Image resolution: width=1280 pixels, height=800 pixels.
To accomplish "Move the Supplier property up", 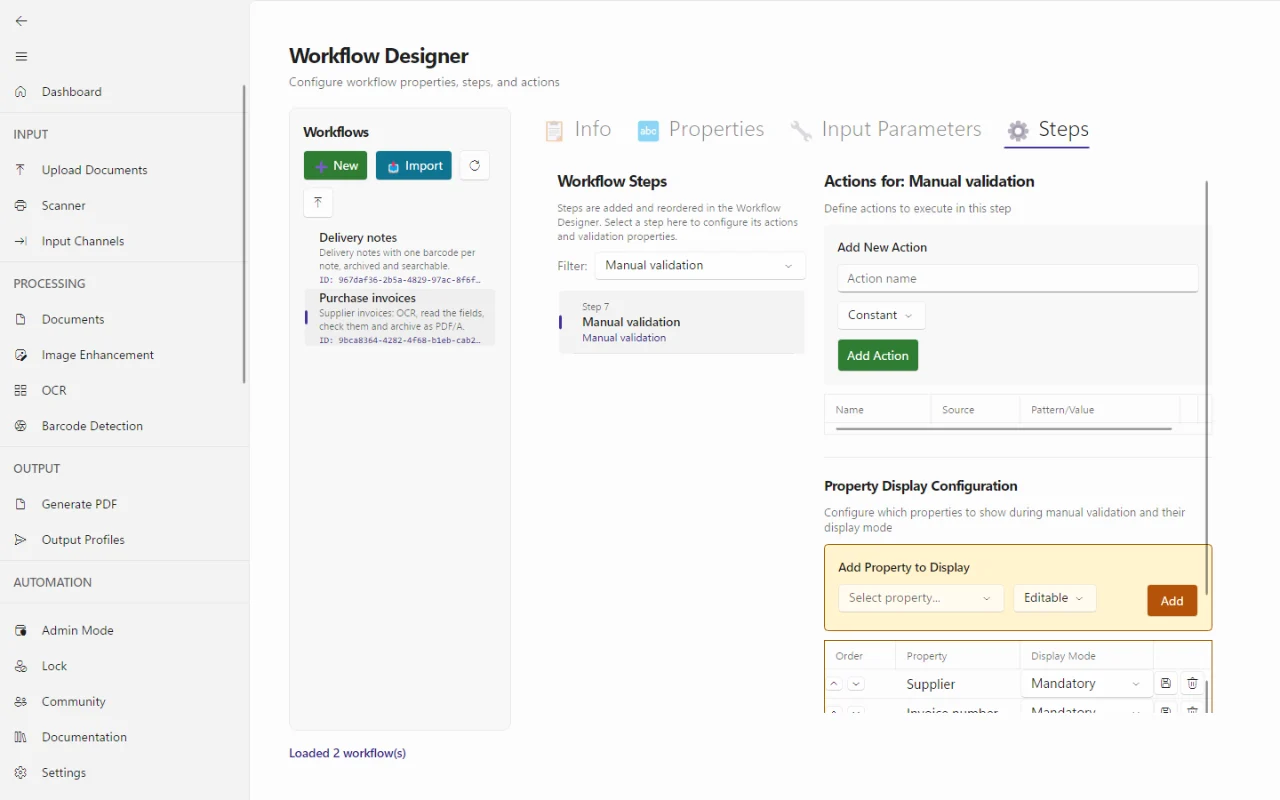I will [x=835, y=684].
